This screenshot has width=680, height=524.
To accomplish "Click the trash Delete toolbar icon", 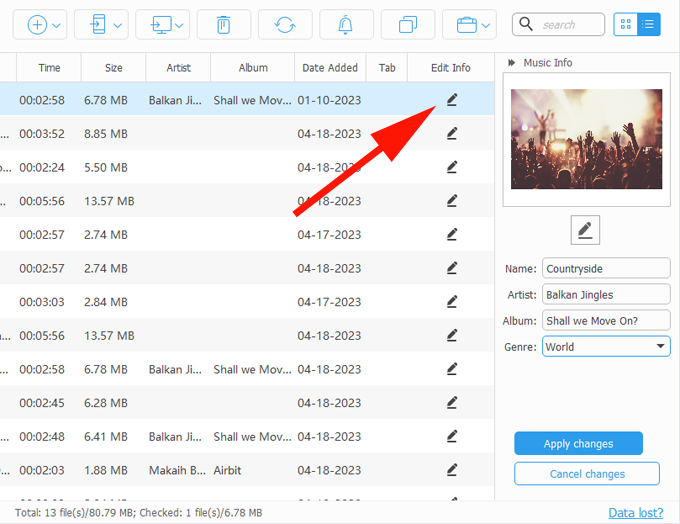I will click(x=224, y=24).
